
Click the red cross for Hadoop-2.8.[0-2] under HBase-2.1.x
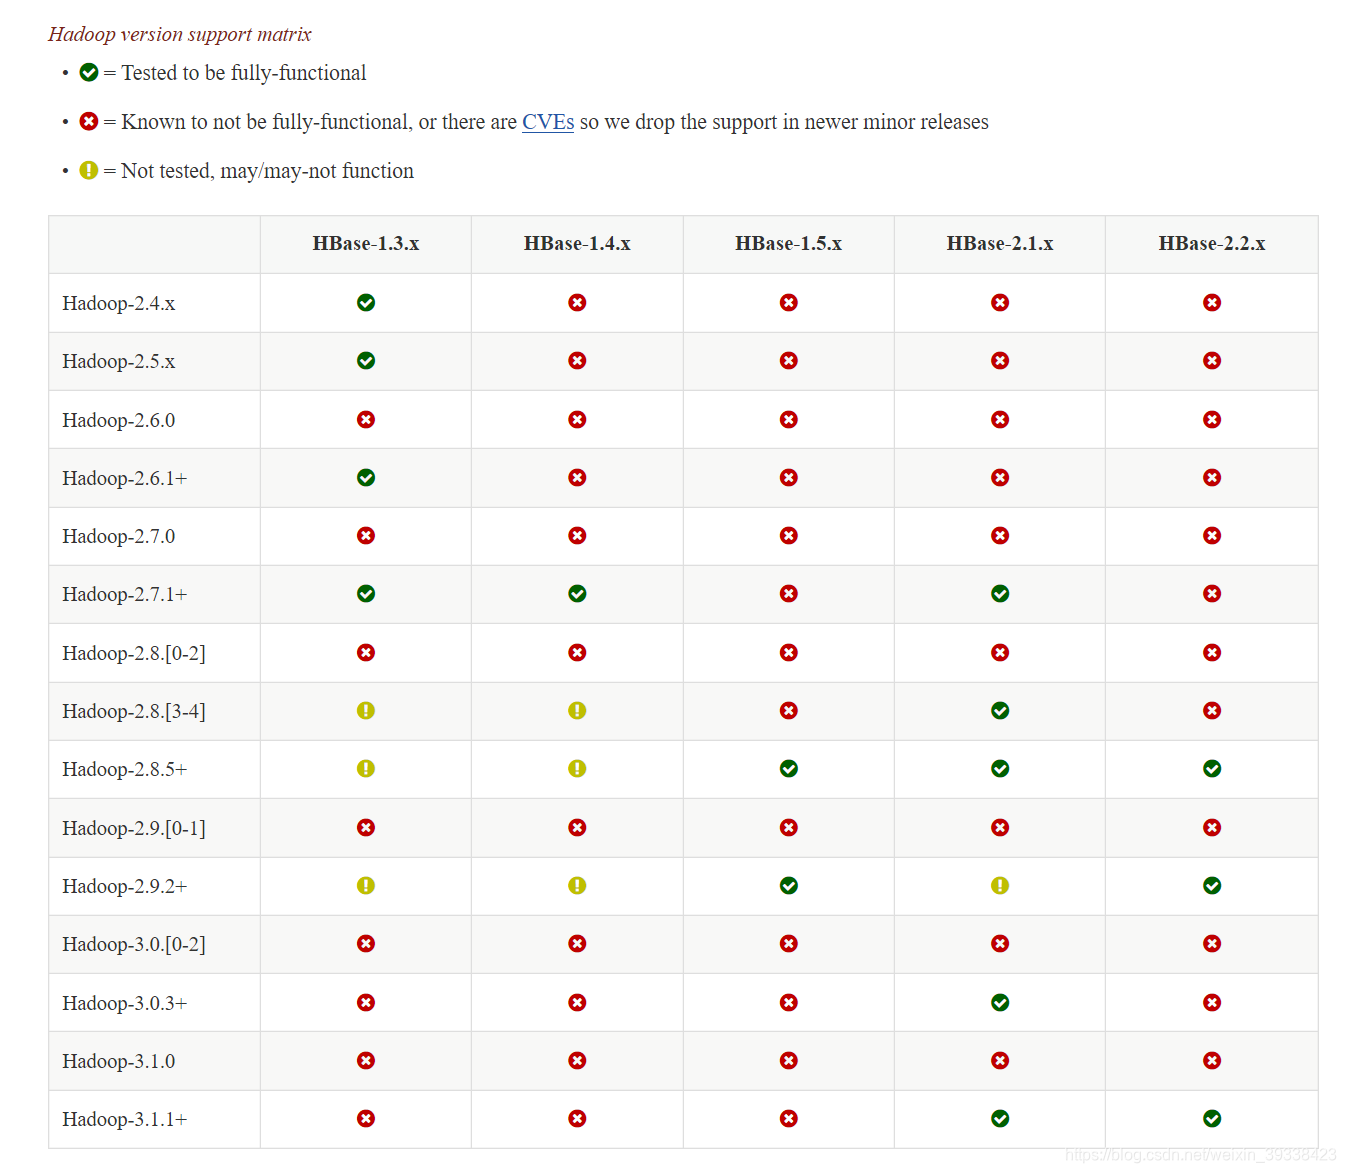coord(1000,652)
